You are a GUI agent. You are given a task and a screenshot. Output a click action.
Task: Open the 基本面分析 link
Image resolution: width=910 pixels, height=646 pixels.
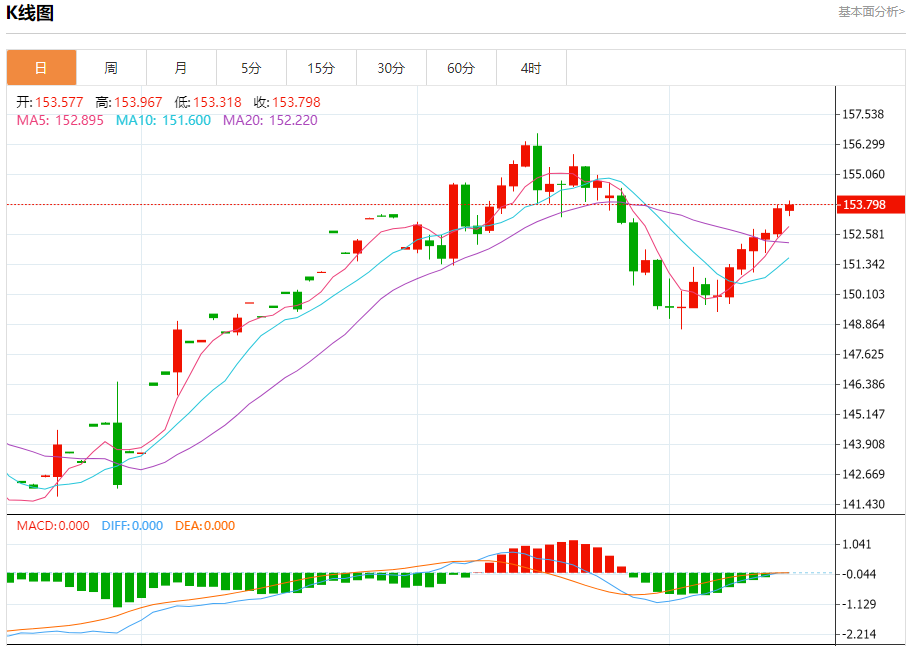871,12
